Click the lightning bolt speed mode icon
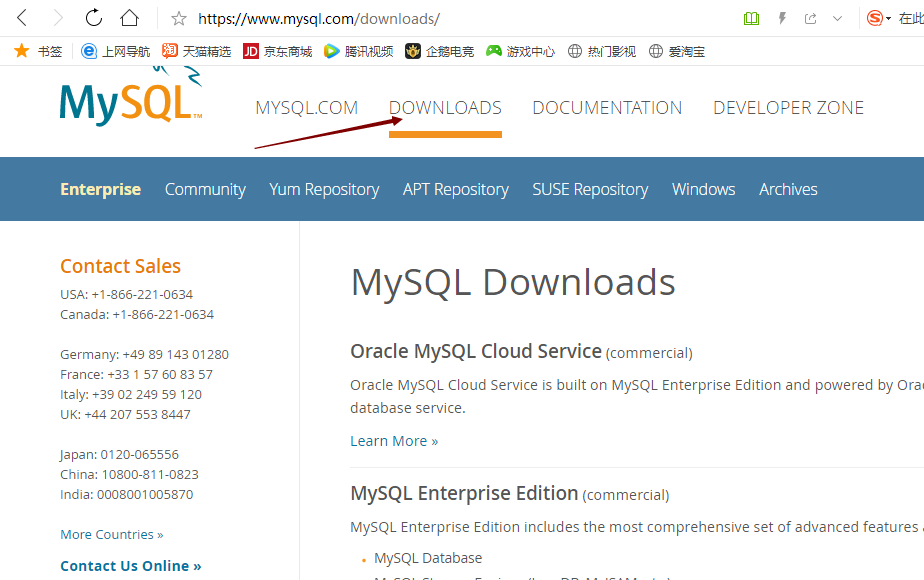 click(782, 18)
